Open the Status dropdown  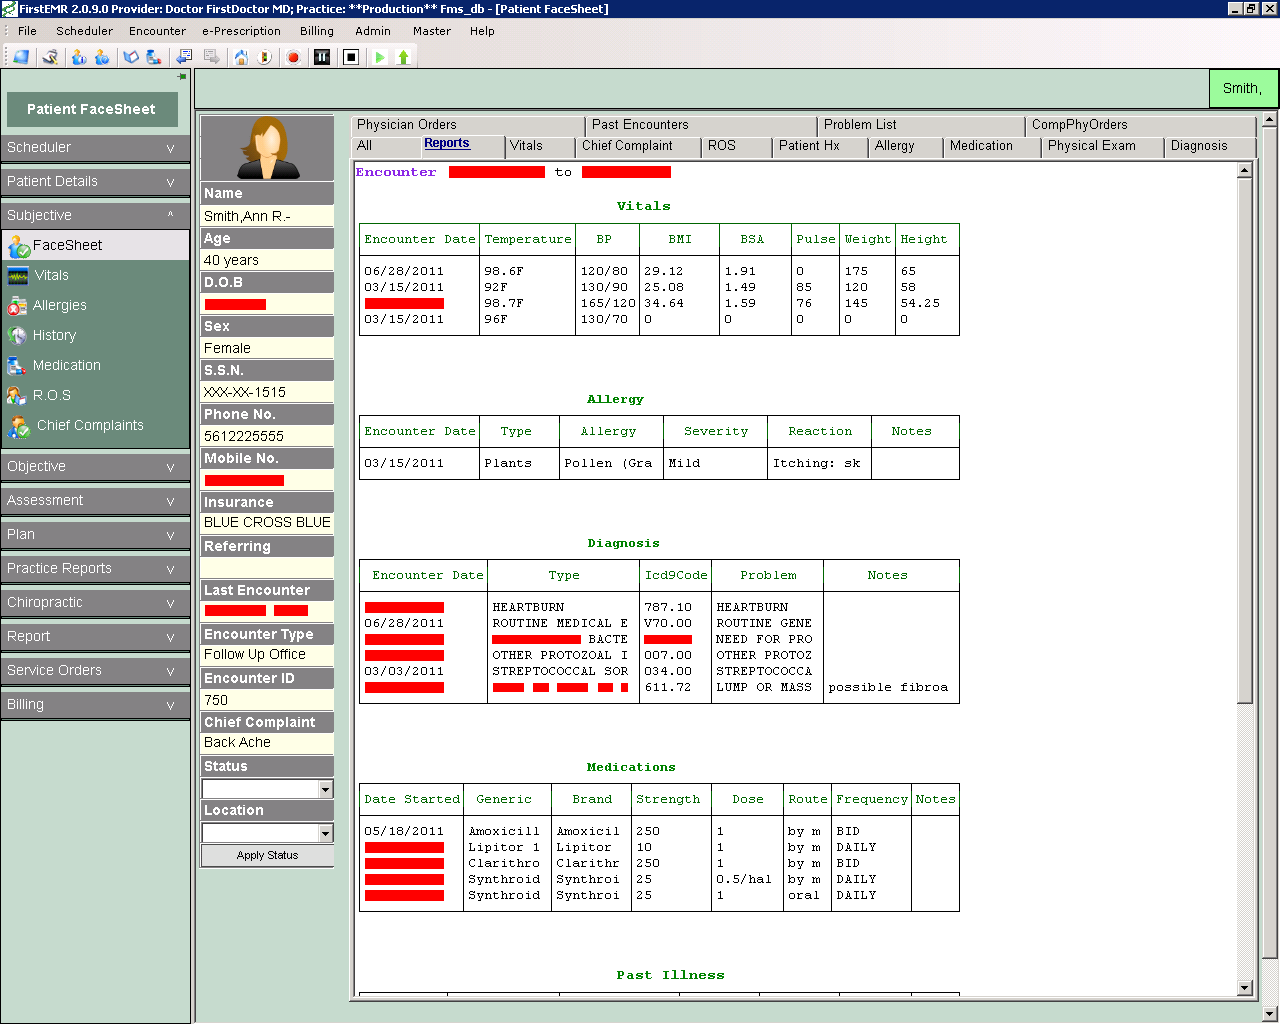(x=324, y=790)
